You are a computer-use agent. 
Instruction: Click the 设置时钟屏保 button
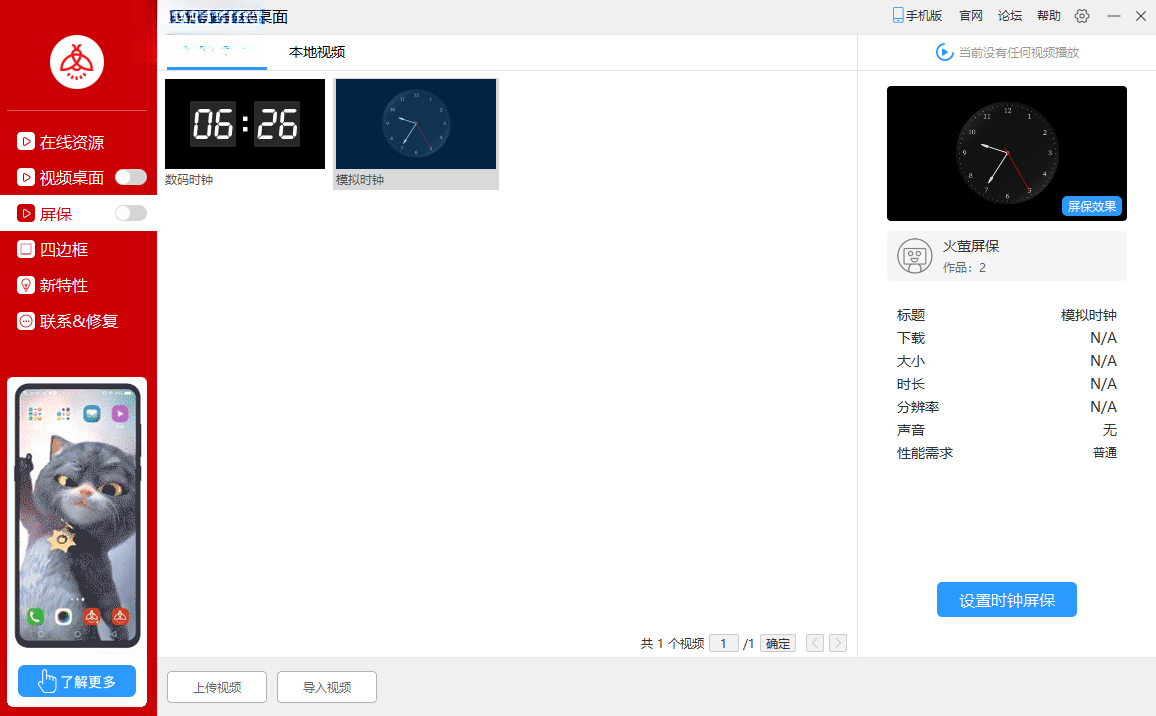click(x=1007, y=599)
